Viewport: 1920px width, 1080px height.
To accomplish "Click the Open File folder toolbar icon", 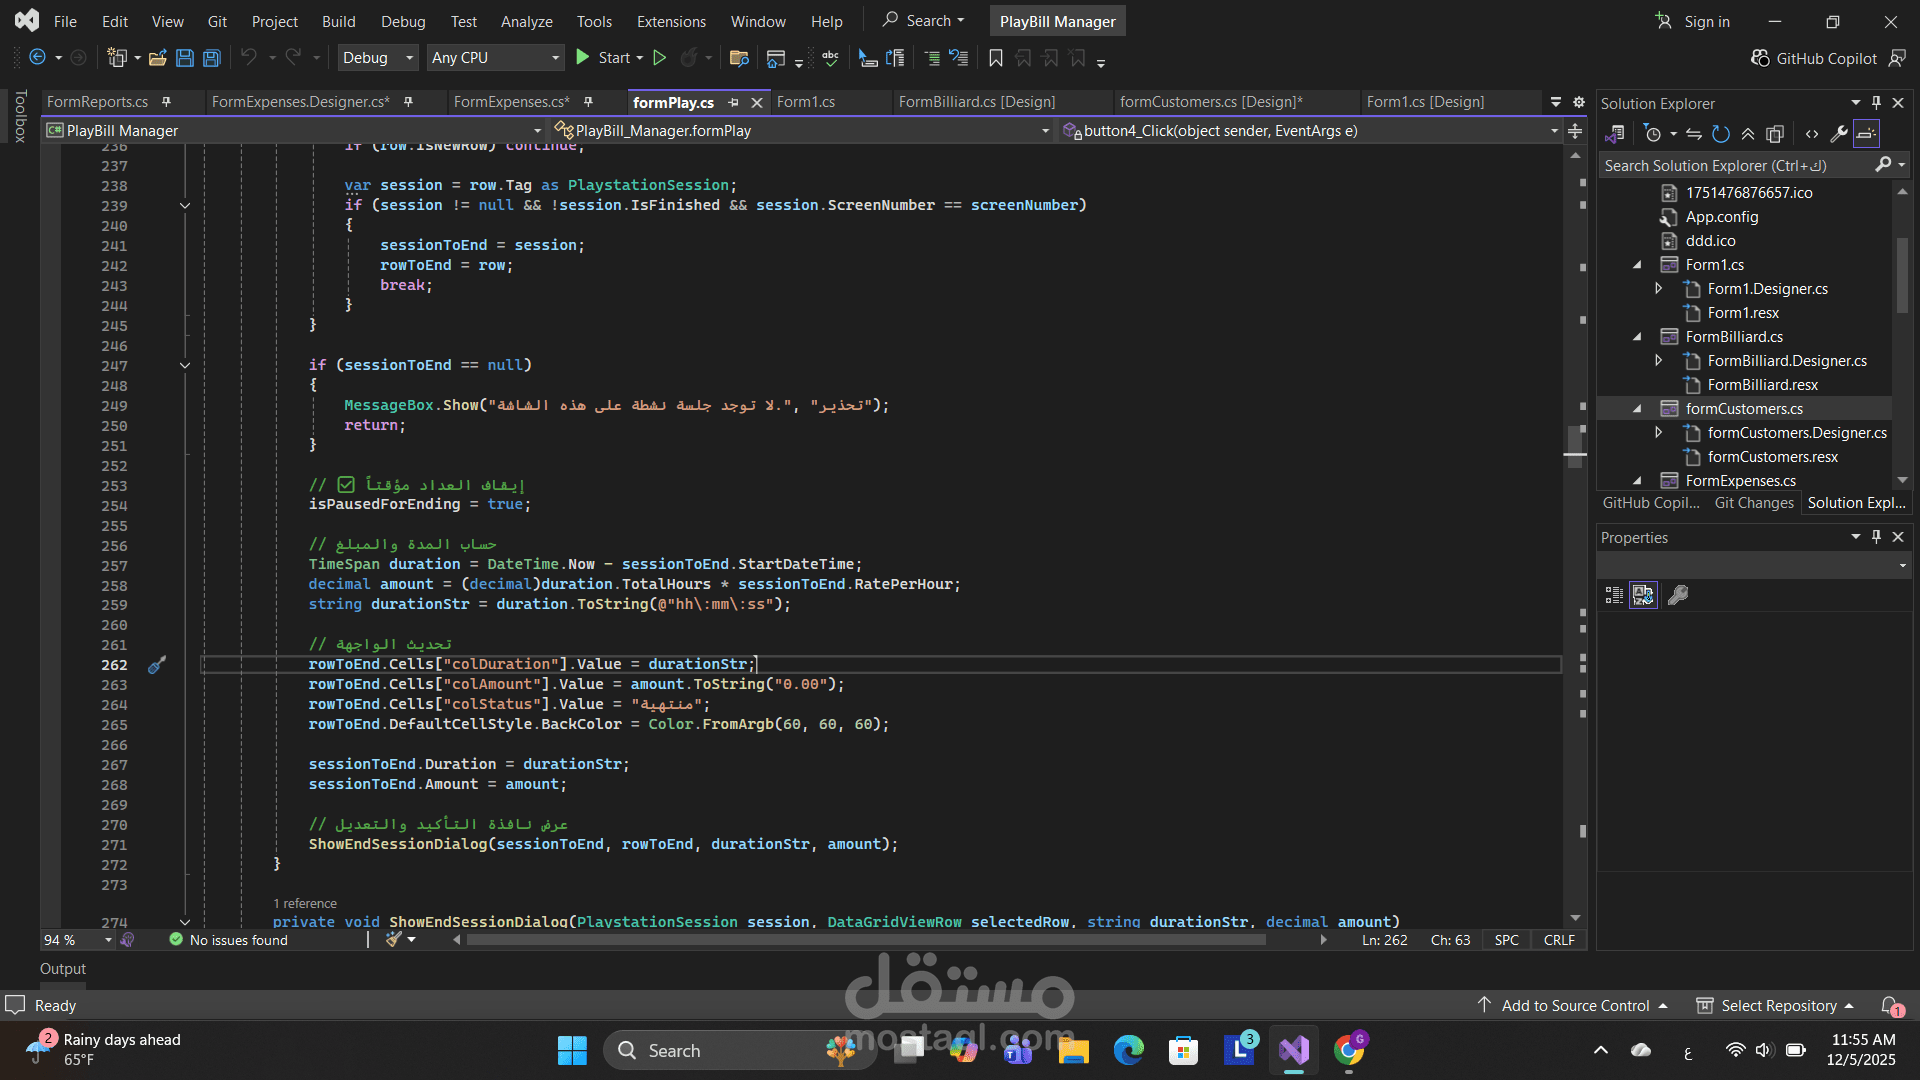I will [x=157, y=58].
